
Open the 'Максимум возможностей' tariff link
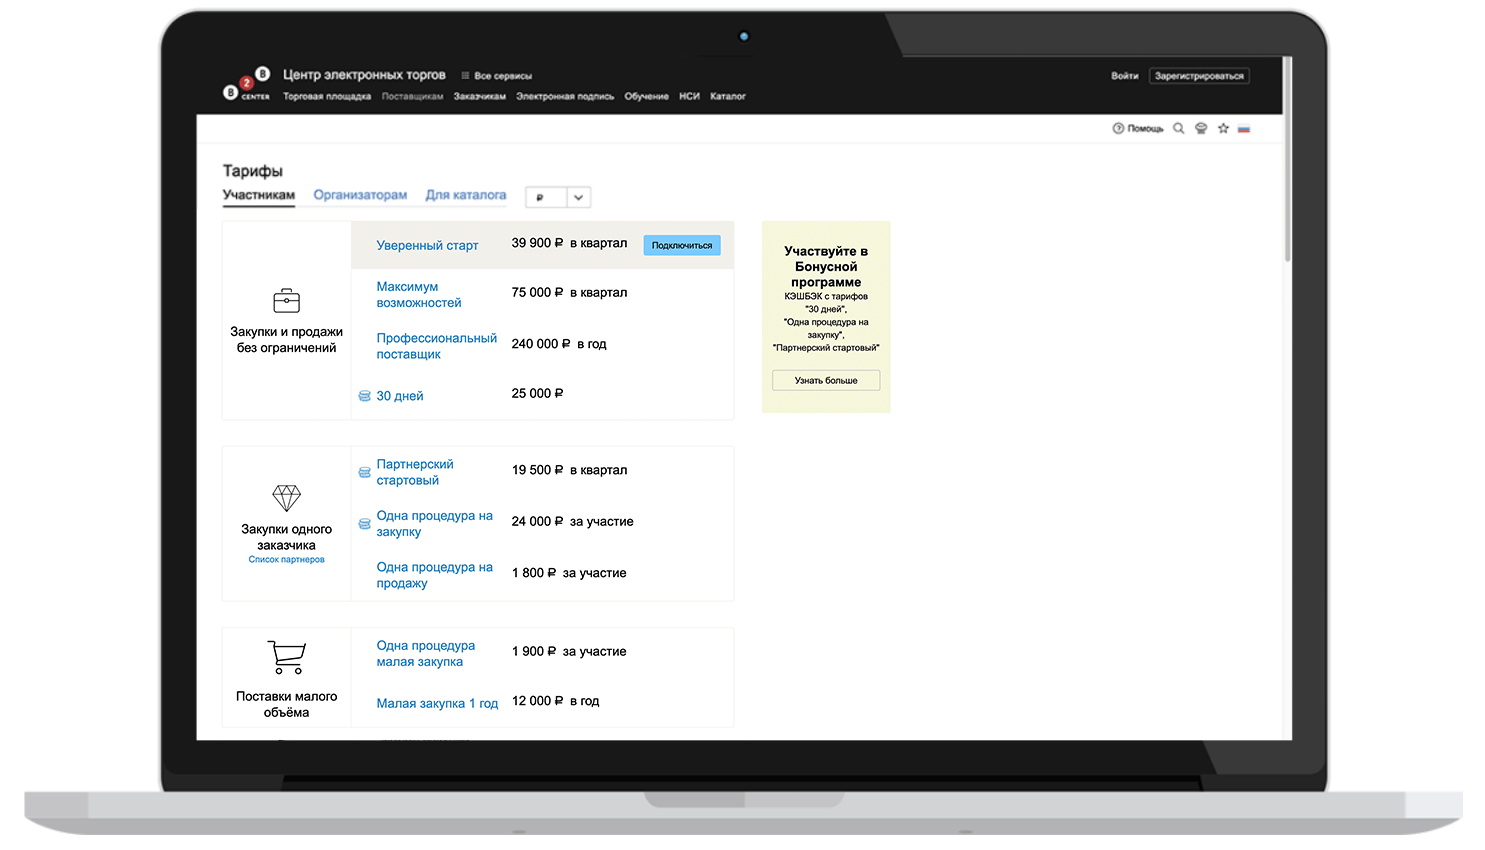coord(418,295)
